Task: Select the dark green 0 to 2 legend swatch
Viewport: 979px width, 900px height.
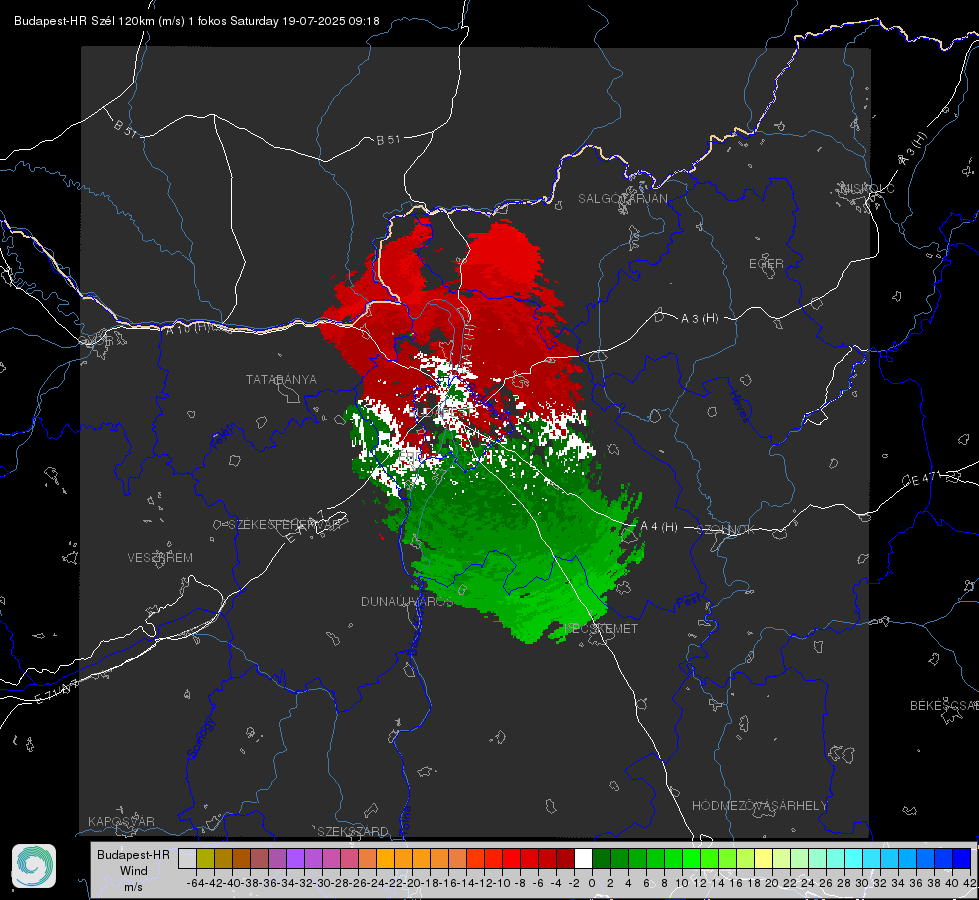Action: (x=601, y=858)
